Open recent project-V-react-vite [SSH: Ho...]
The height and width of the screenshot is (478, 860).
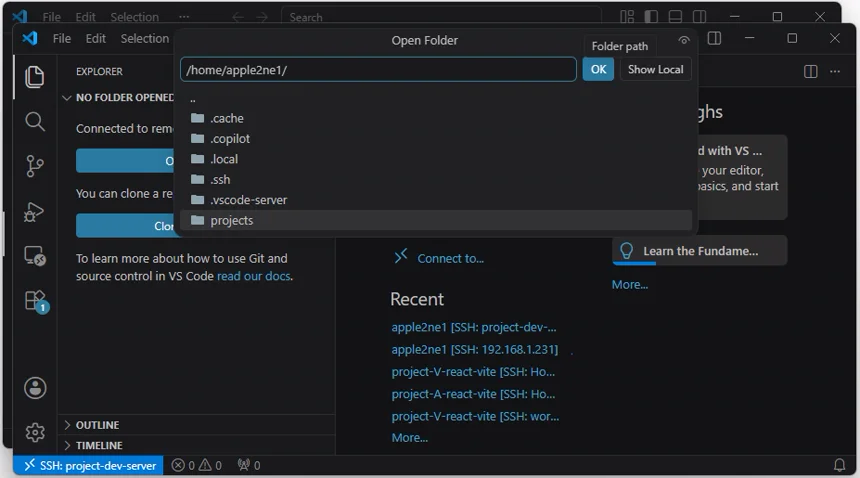point(473,372)
